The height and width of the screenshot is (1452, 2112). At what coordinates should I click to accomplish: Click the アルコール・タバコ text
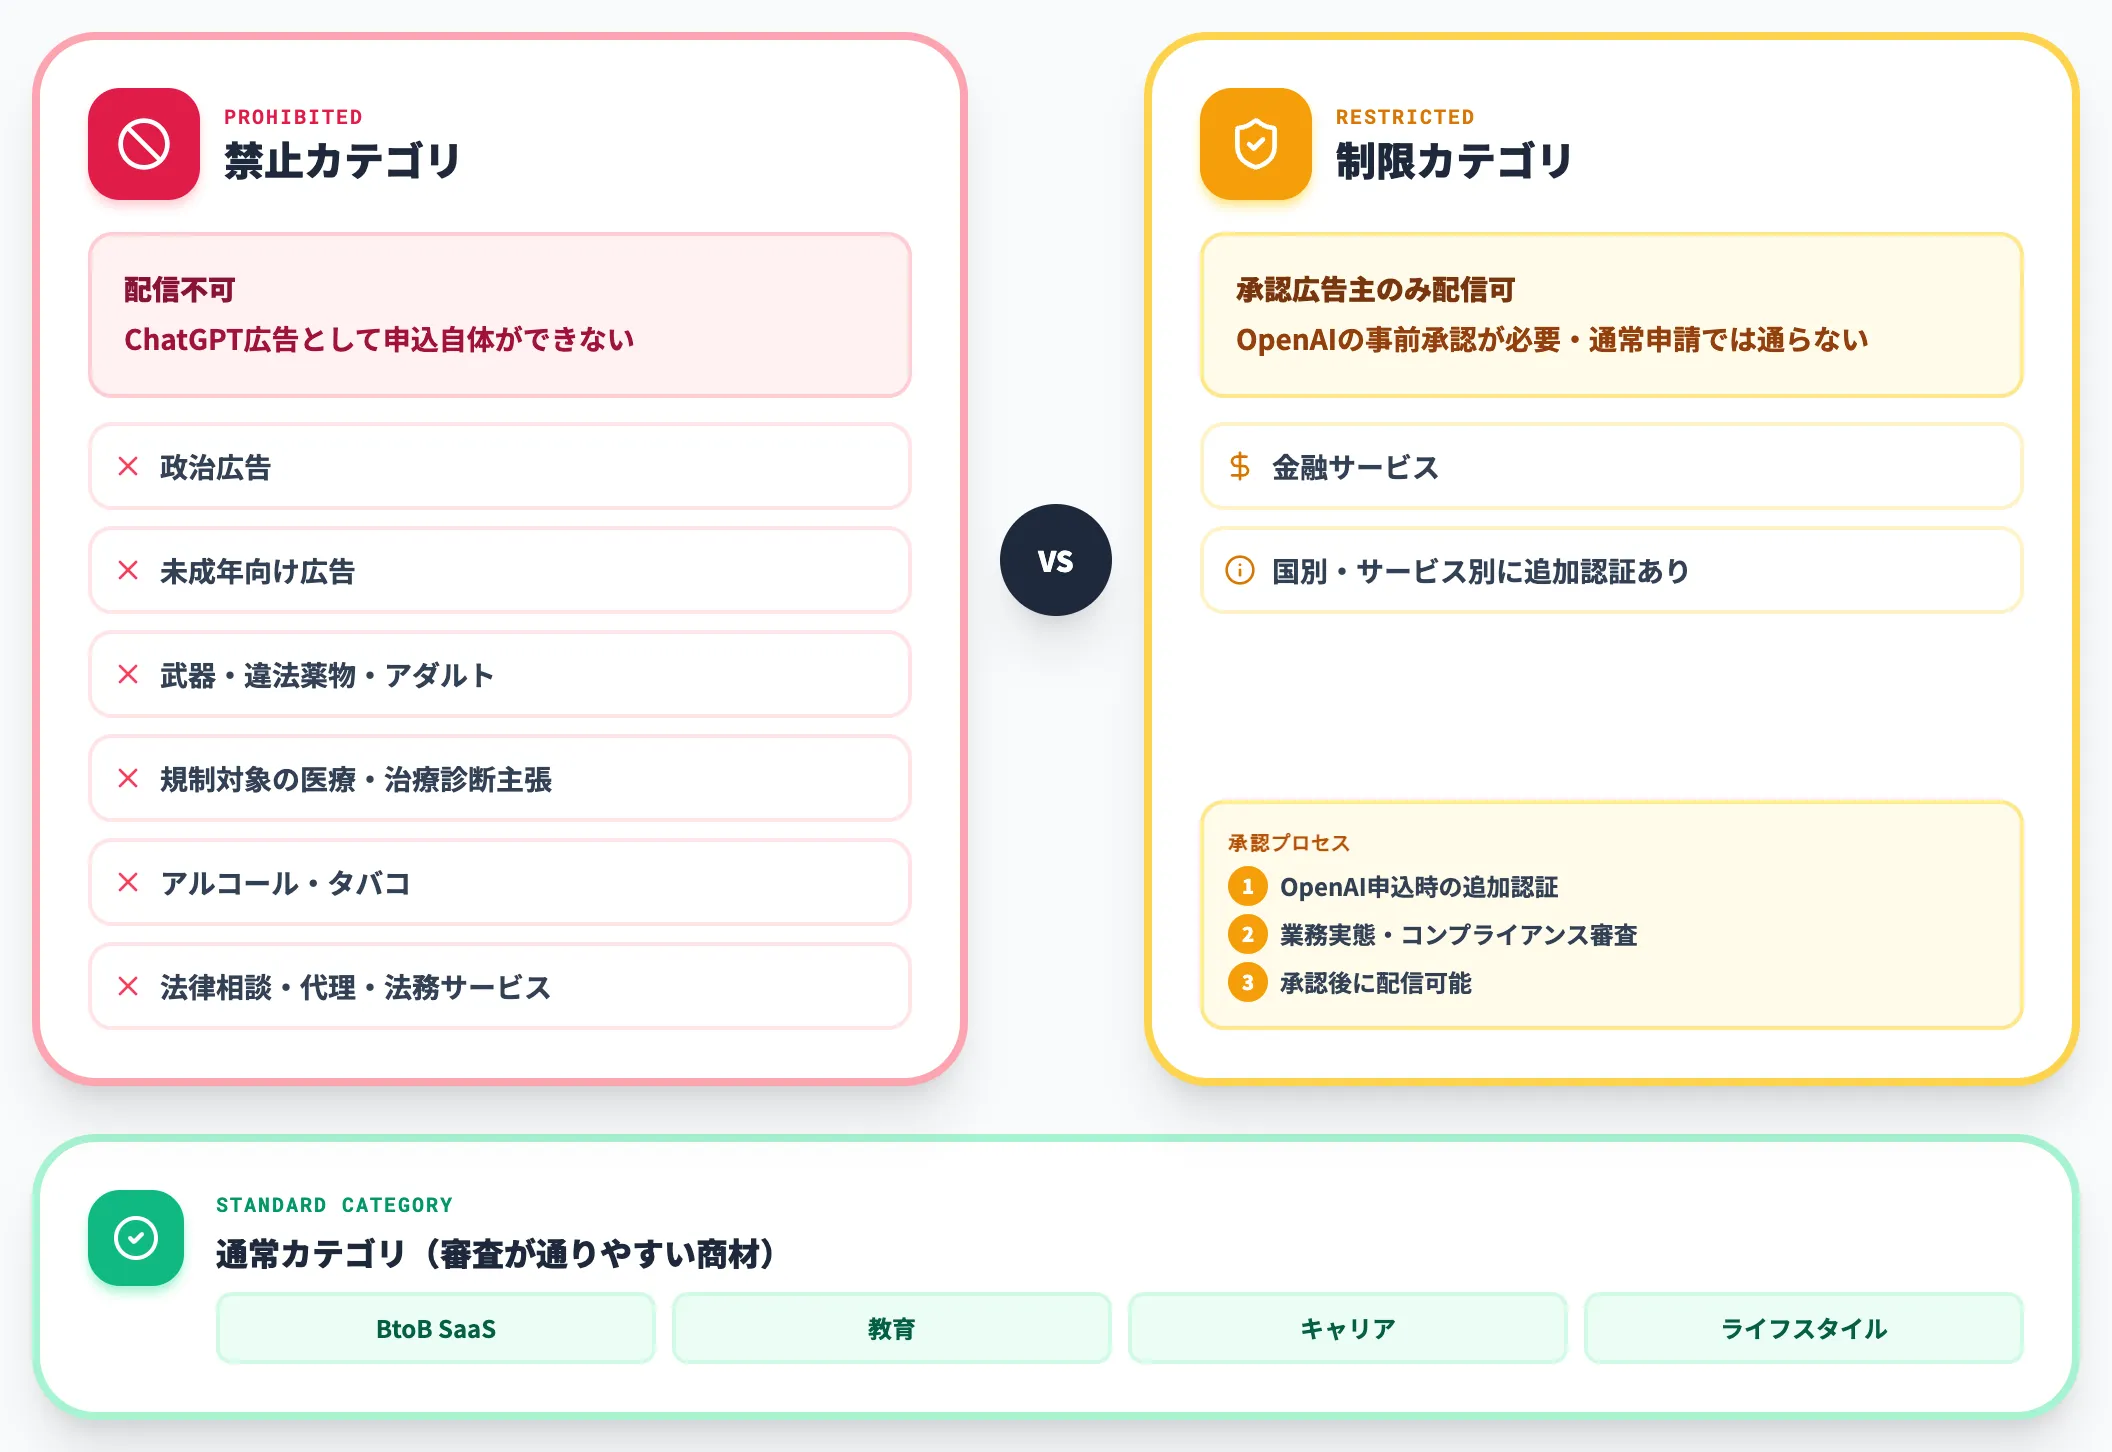pos(286,883)
